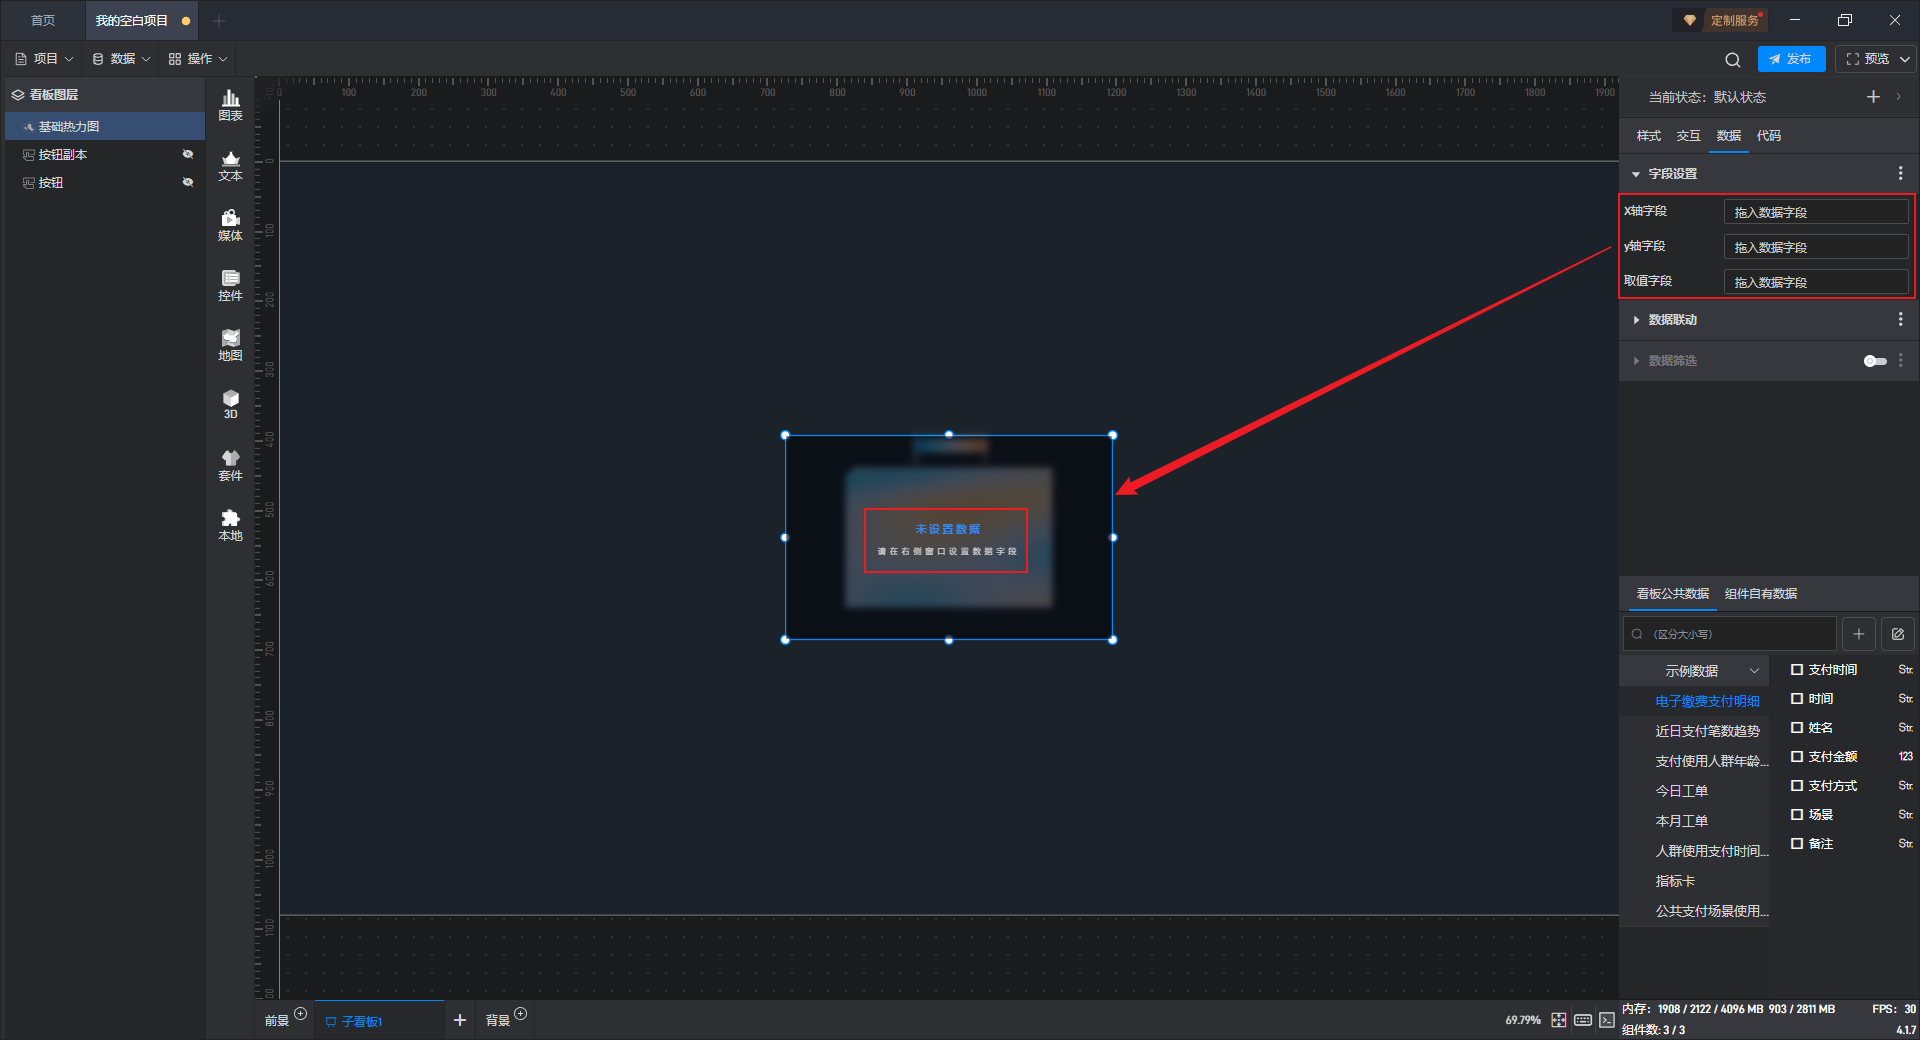Viewport: 1920px width, 1040px height.
Task: Open the 媒体 media component panel
Action: pos(230,225)
